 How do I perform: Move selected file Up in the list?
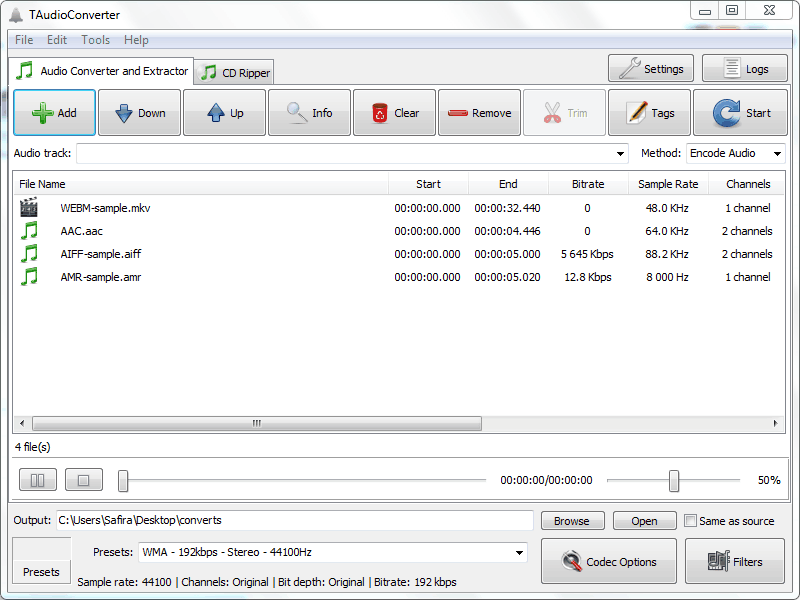click(x=224, y=113)
